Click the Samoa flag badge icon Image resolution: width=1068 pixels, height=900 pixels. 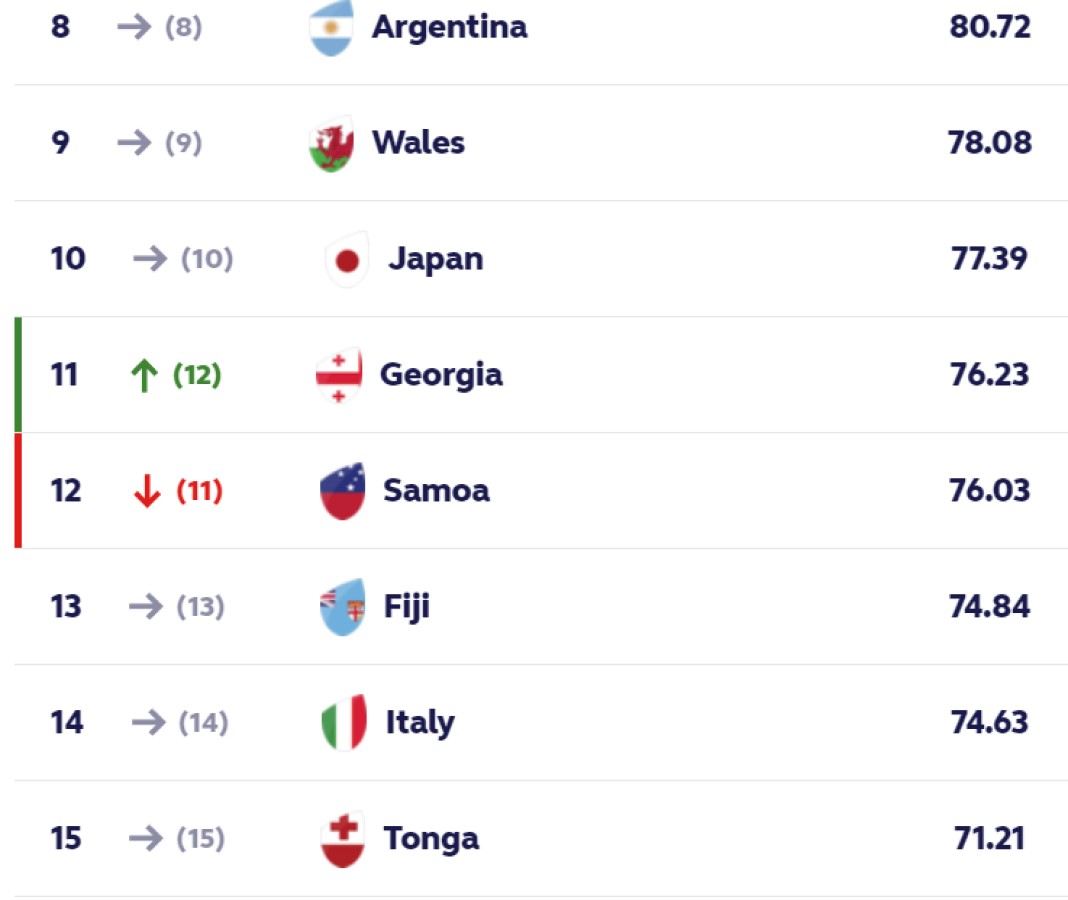click(x=342, y=491)
